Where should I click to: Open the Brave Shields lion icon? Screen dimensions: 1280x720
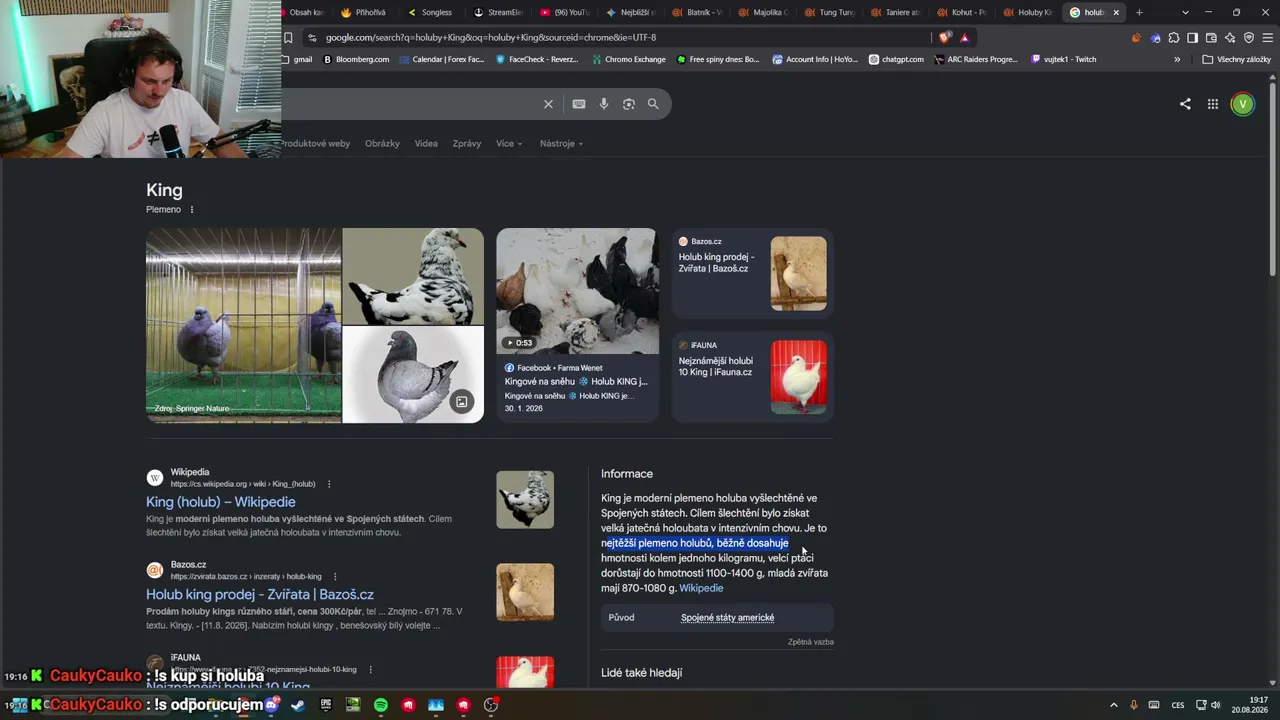pyautogui.click(x=945, y=38)
